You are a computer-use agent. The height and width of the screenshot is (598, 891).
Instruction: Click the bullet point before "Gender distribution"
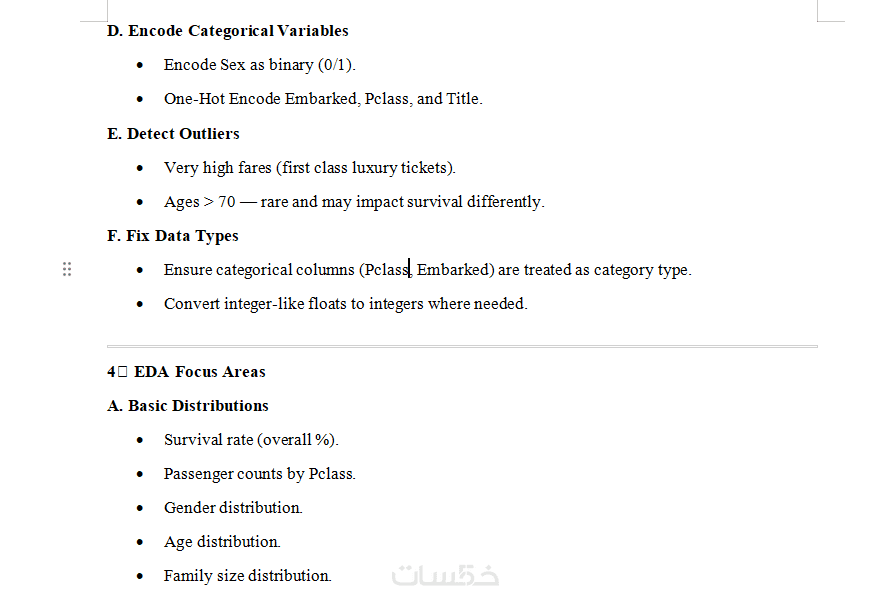(x=139, y=508)
